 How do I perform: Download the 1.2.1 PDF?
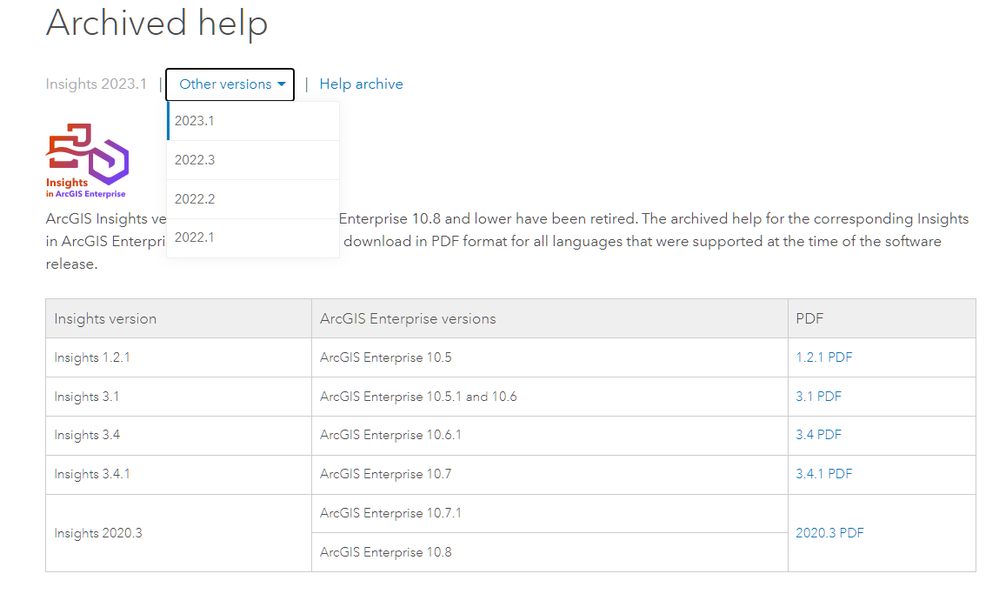tap(824, 357)
